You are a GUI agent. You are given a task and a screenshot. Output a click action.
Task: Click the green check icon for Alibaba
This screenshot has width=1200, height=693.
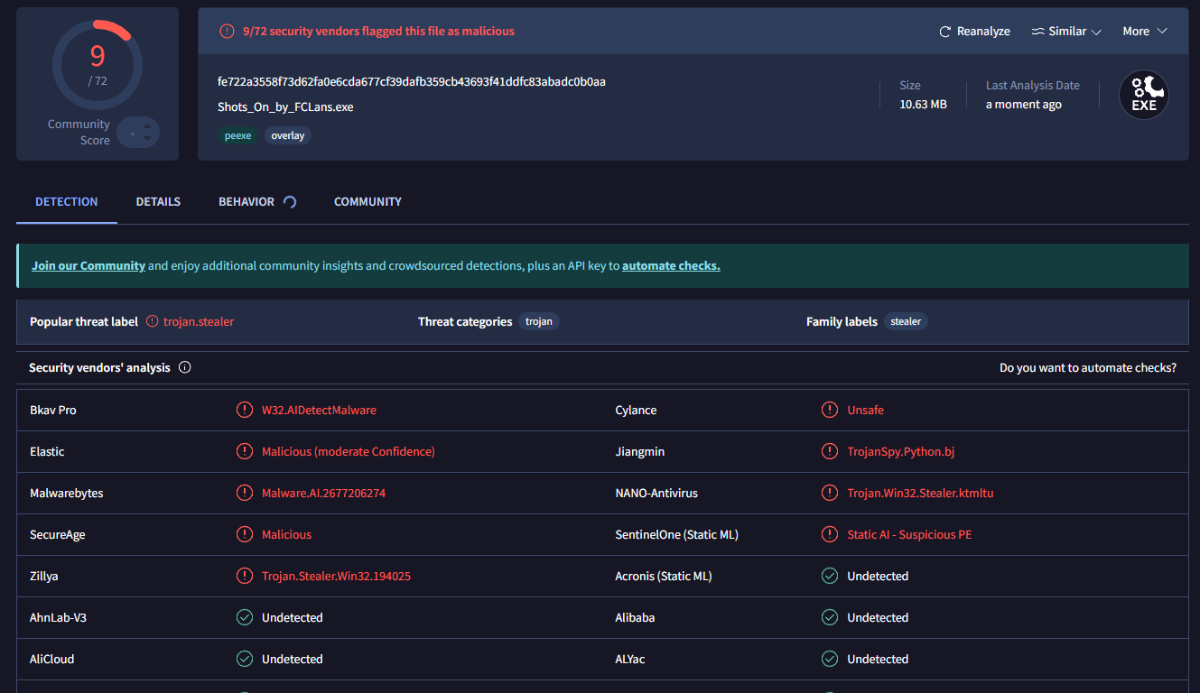tap(829, 617)
